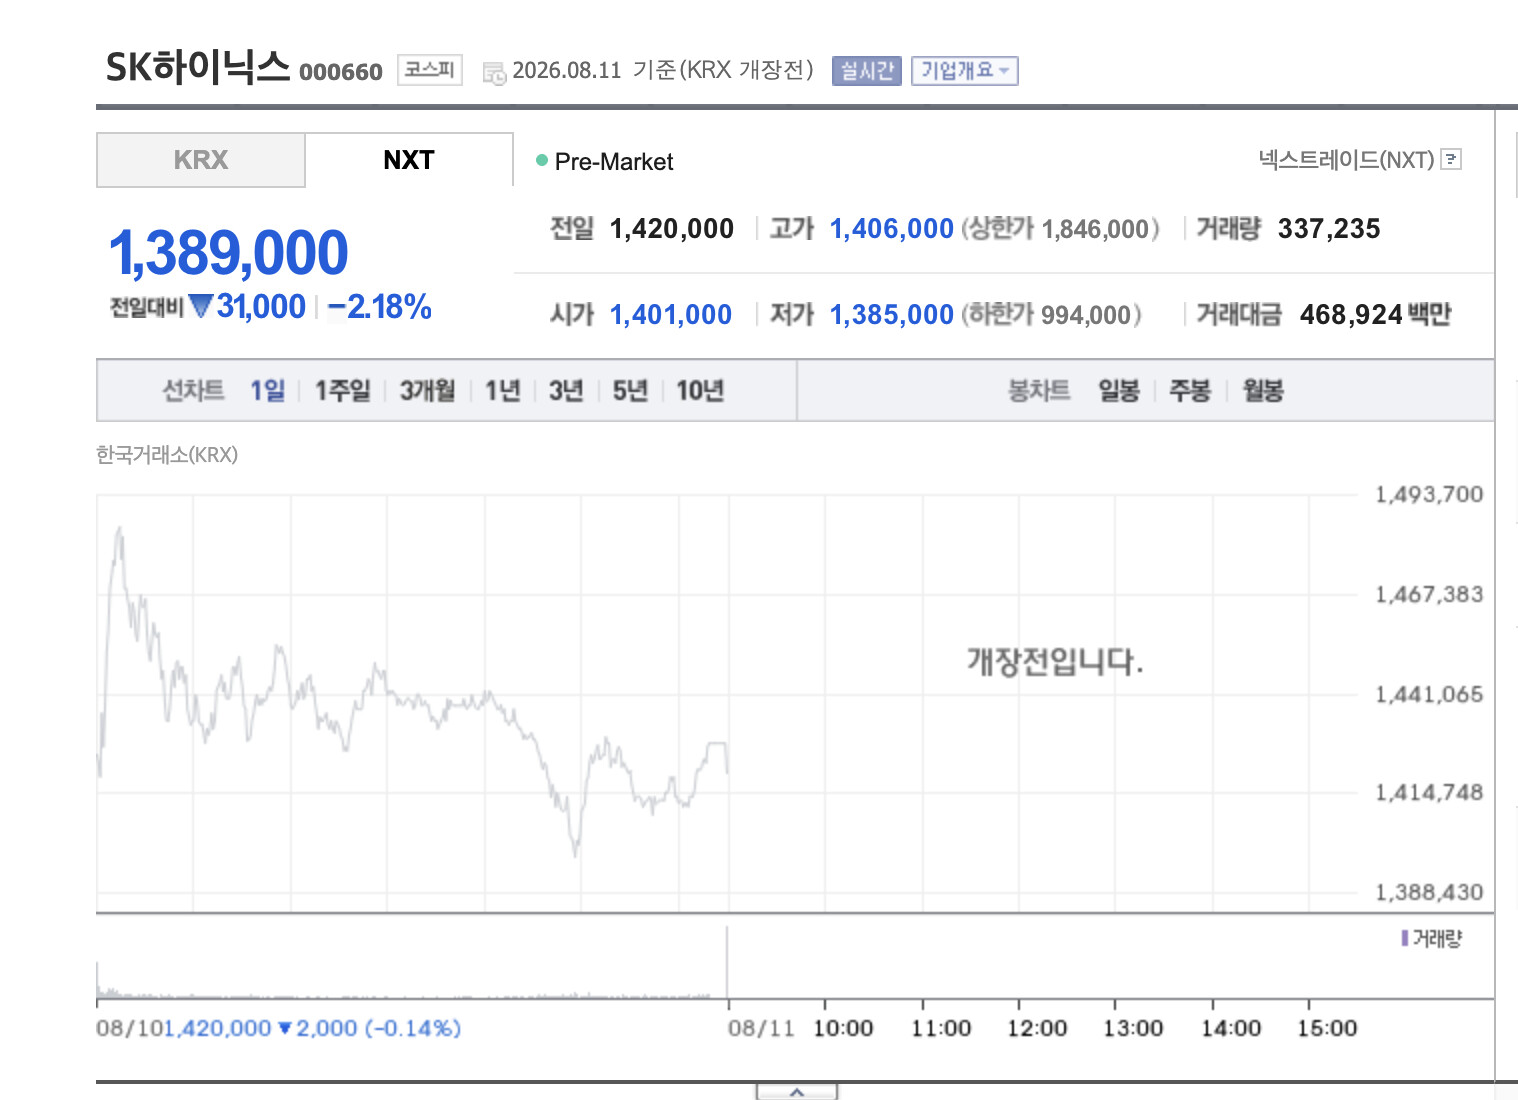Click the 하한가 994,000 lower limit text

tap(1051, 315)
